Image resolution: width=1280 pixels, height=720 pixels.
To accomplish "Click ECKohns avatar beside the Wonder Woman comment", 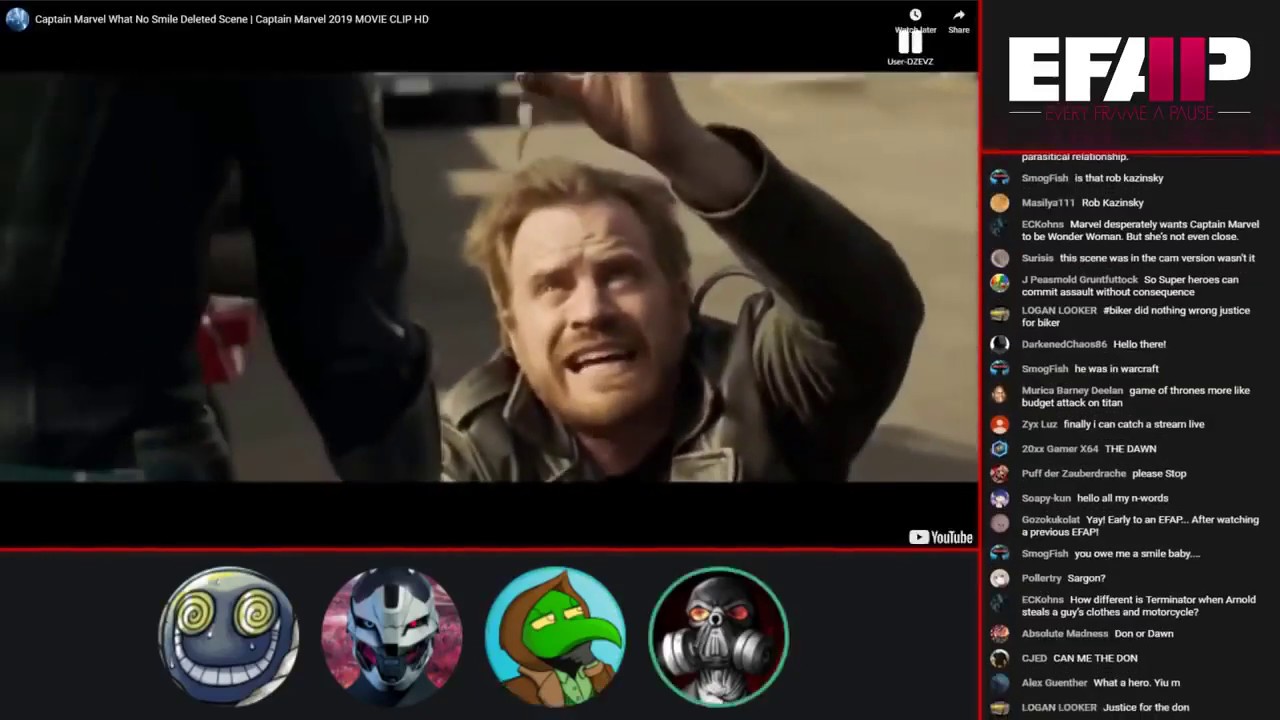I will tap(999, 227).
